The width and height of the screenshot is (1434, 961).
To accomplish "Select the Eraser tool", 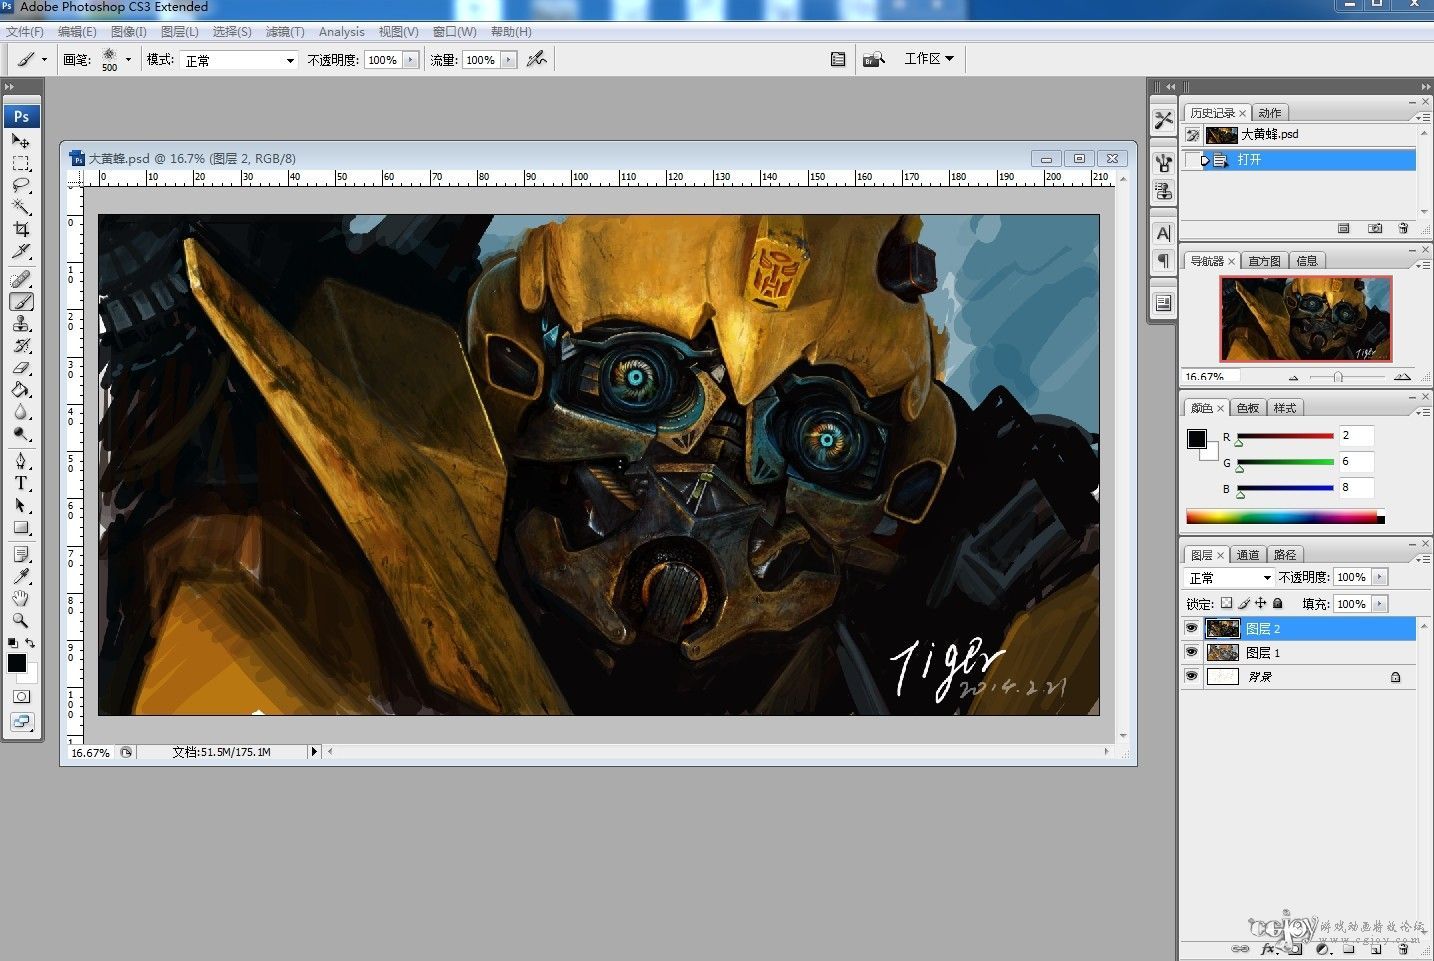I will point(21,368).
